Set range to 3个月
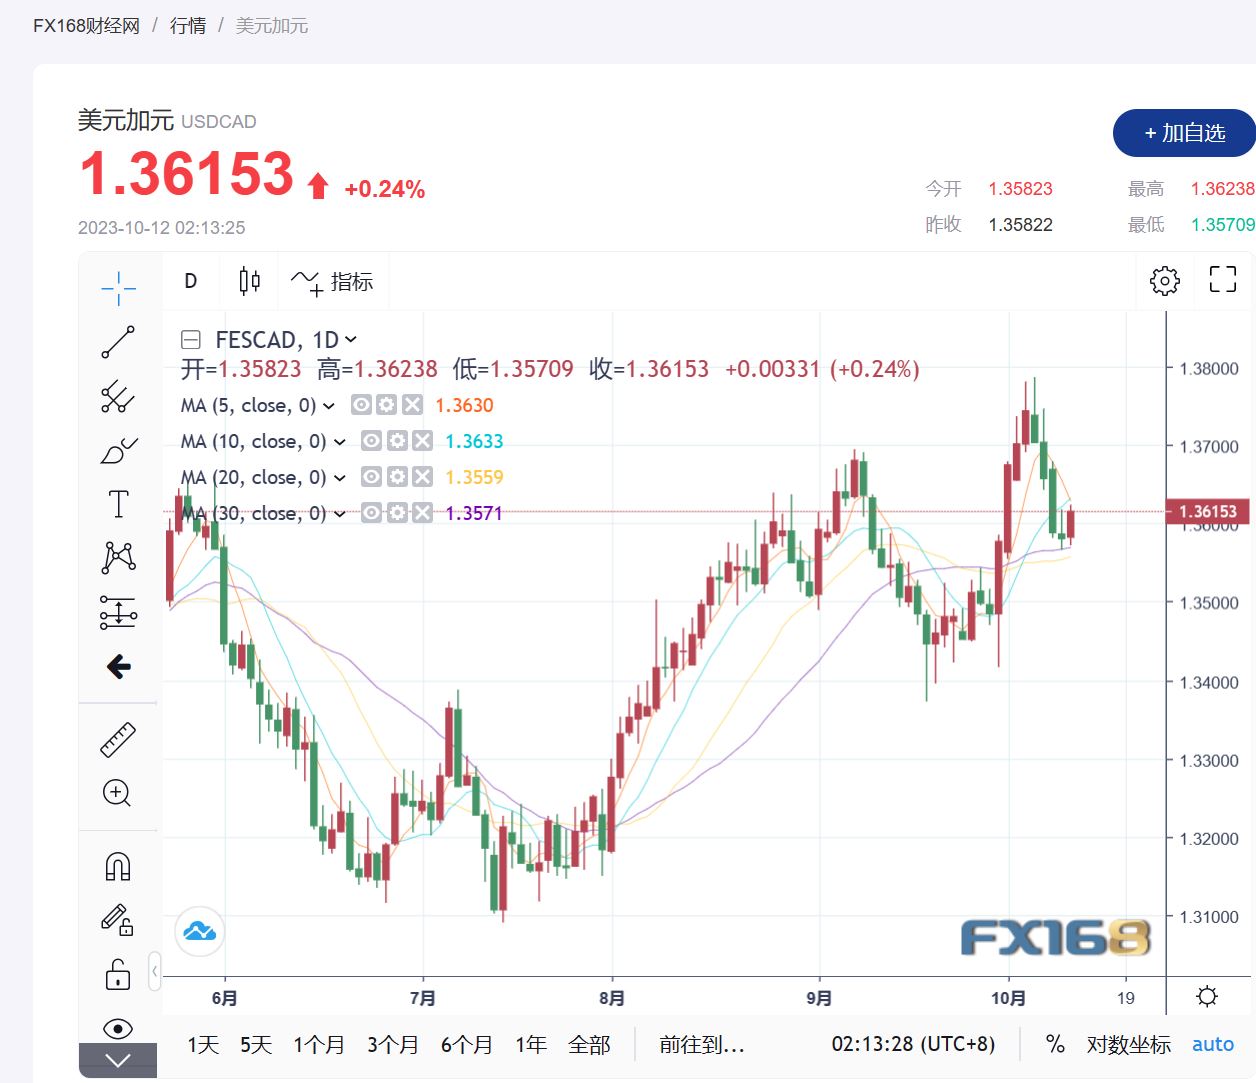The height and width of the screenshot is (1083, 1256). coord(393,1045)
